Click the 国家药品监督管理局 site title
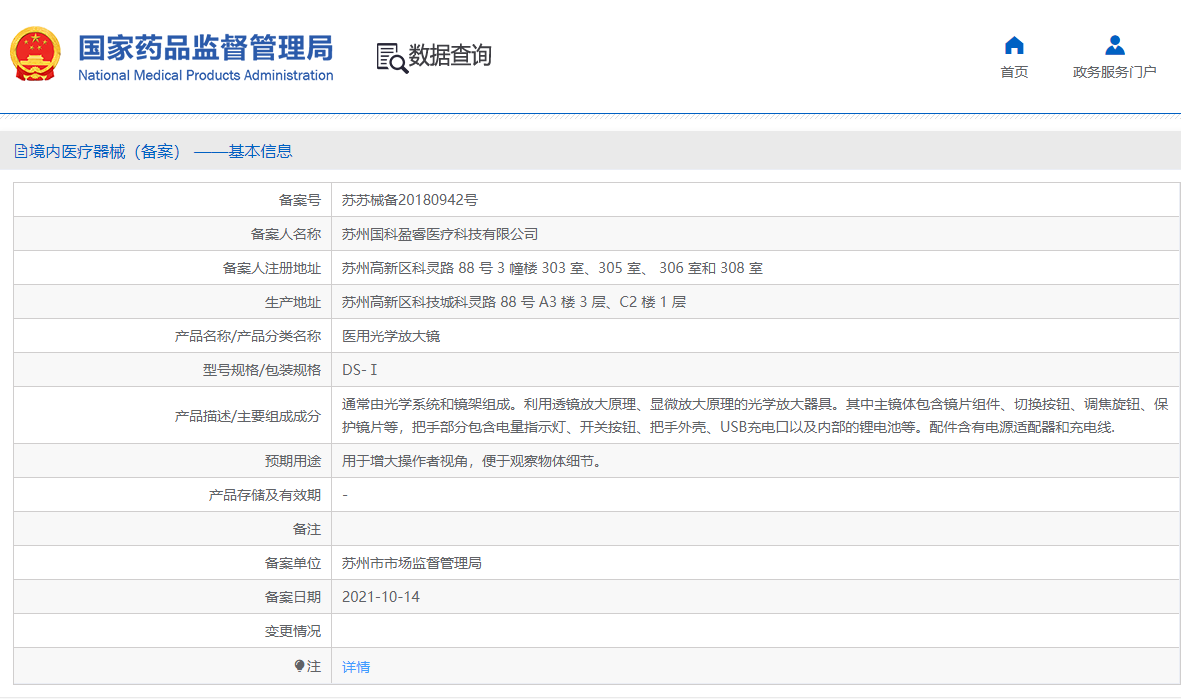The height and width of the screenshot is (699, 1181). click(x=205, y=47)
